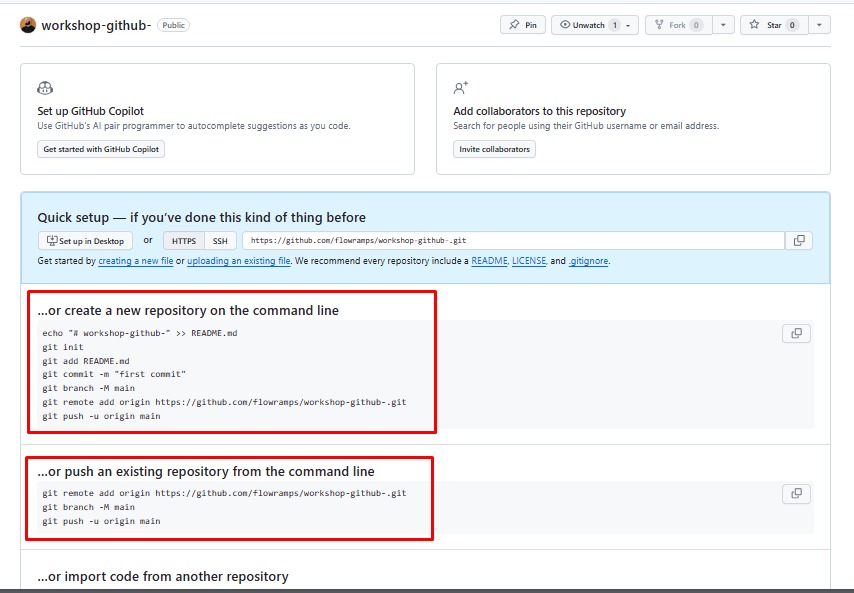Copy the push existing repository commands
Viewport: 854px width, 593px height.
tap(796, 494)
